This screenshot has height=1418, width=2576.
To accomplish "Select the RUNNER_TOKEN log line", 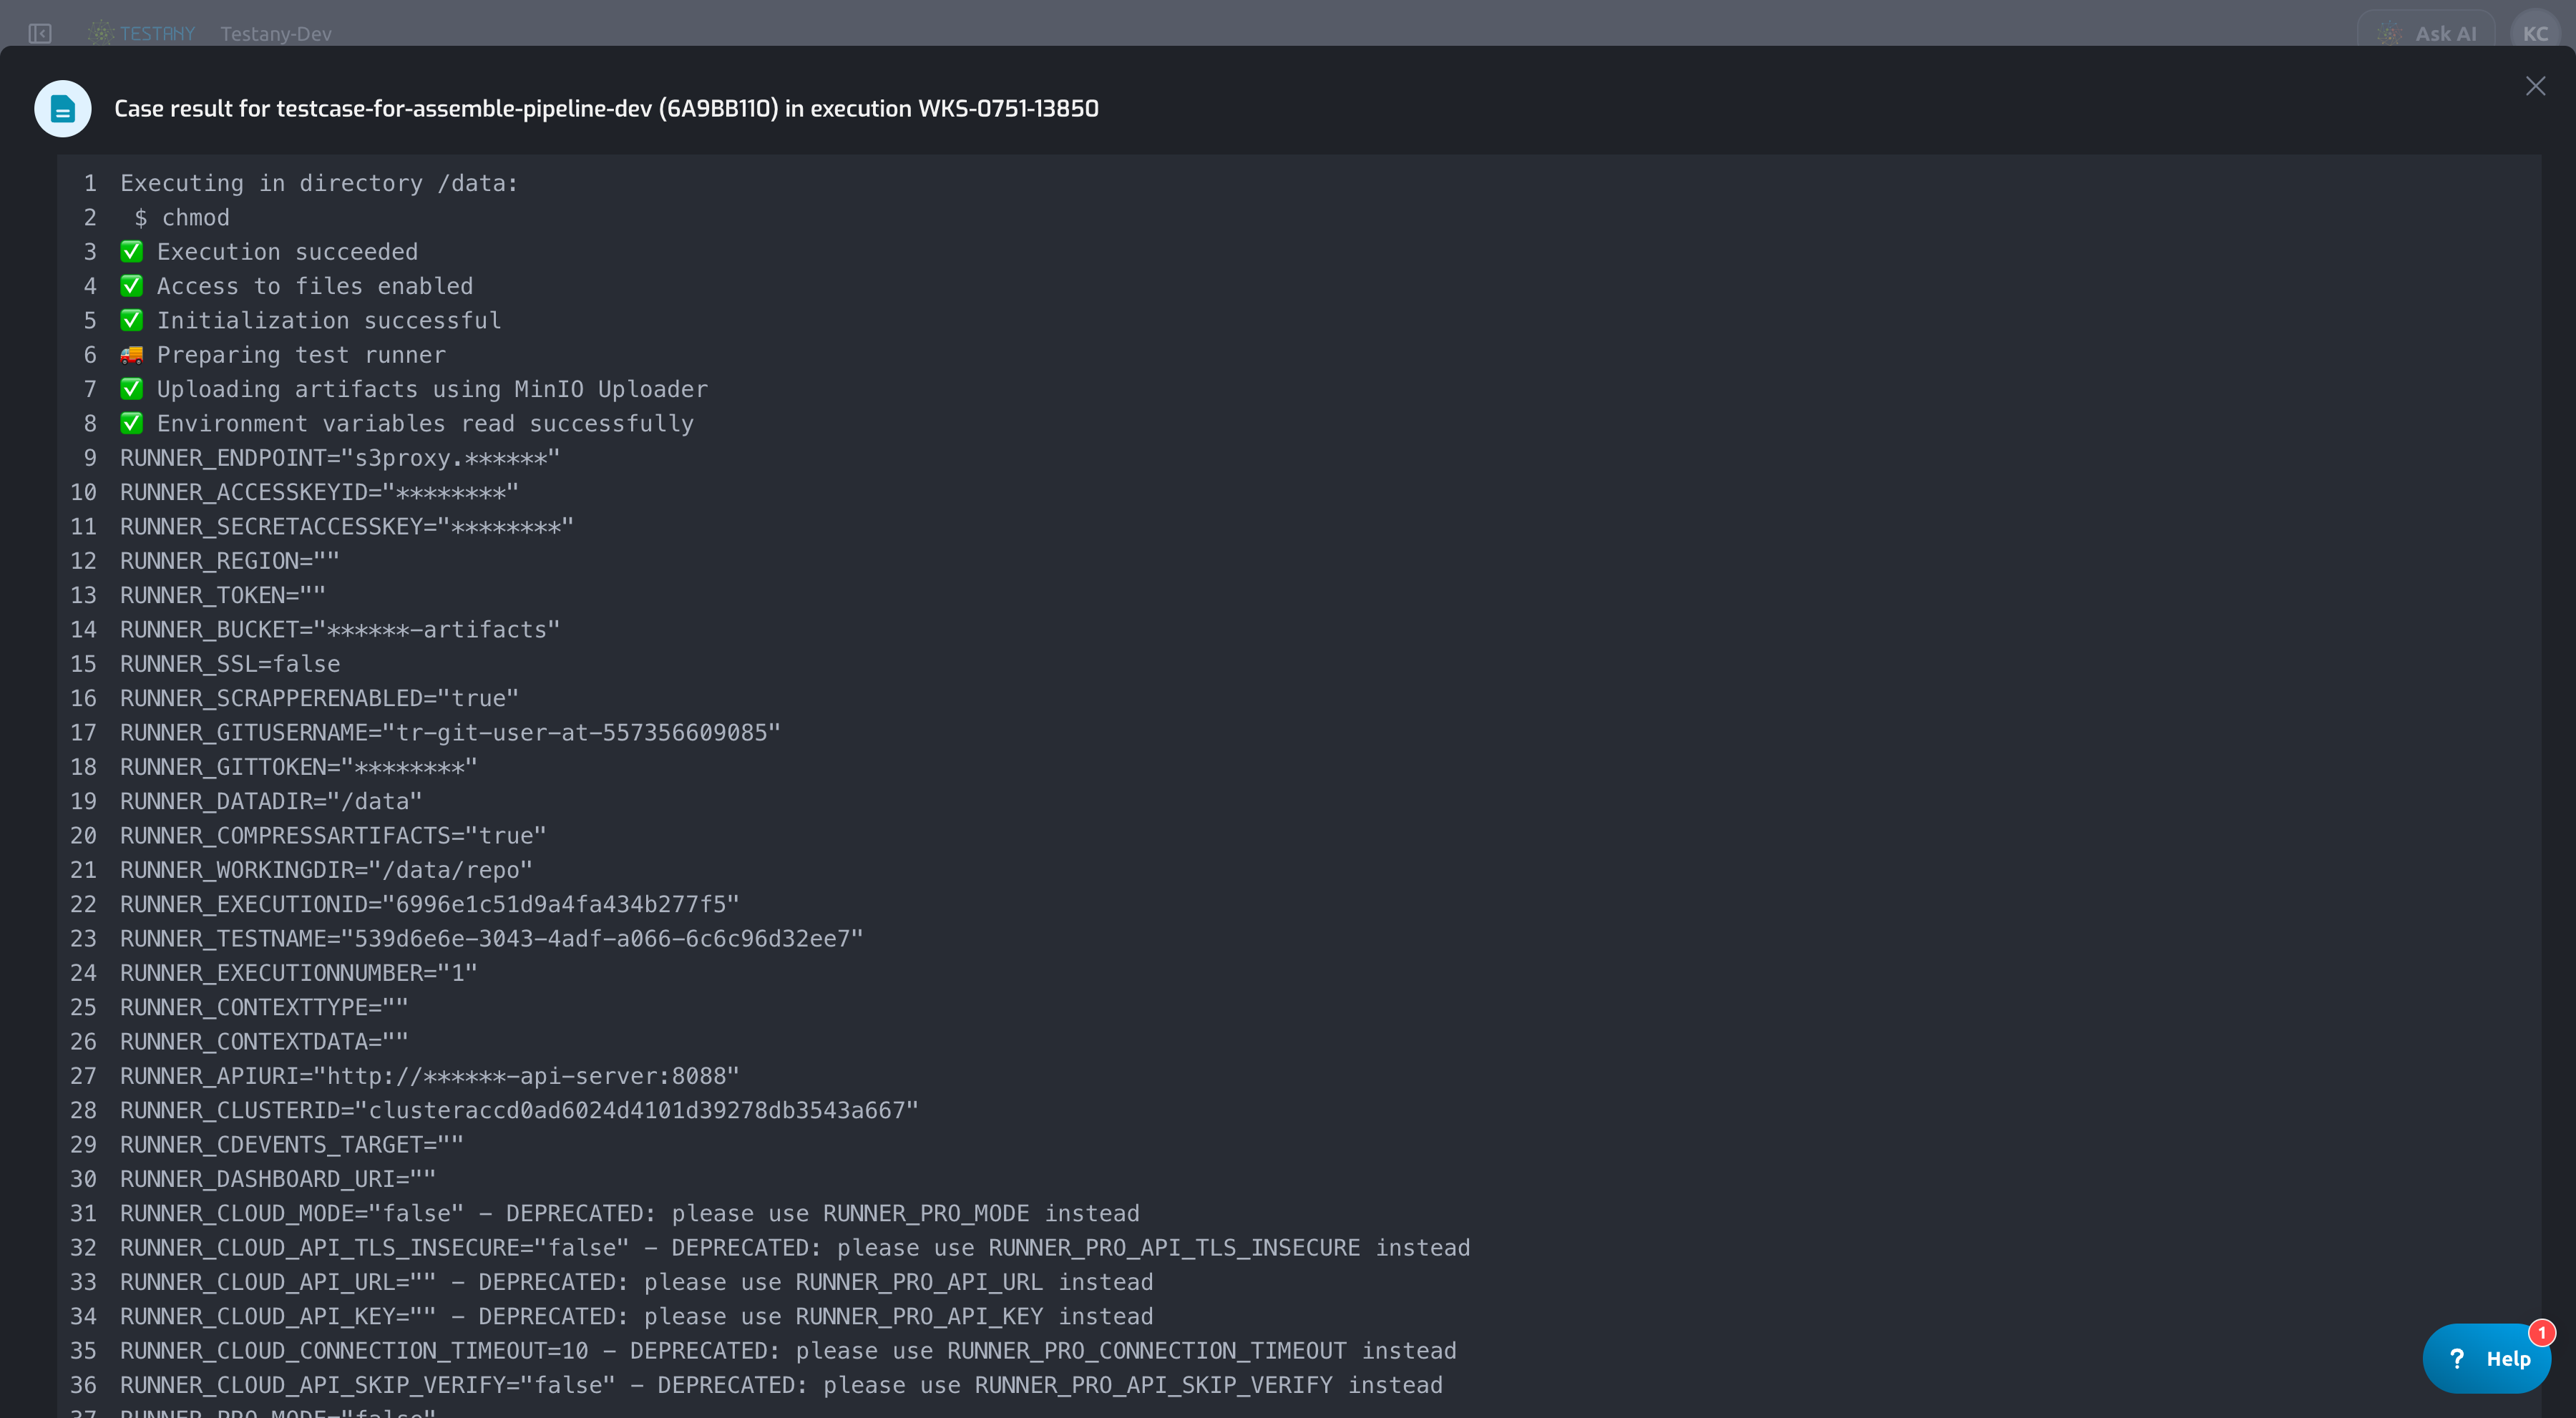I will click(x=223, y=595).
